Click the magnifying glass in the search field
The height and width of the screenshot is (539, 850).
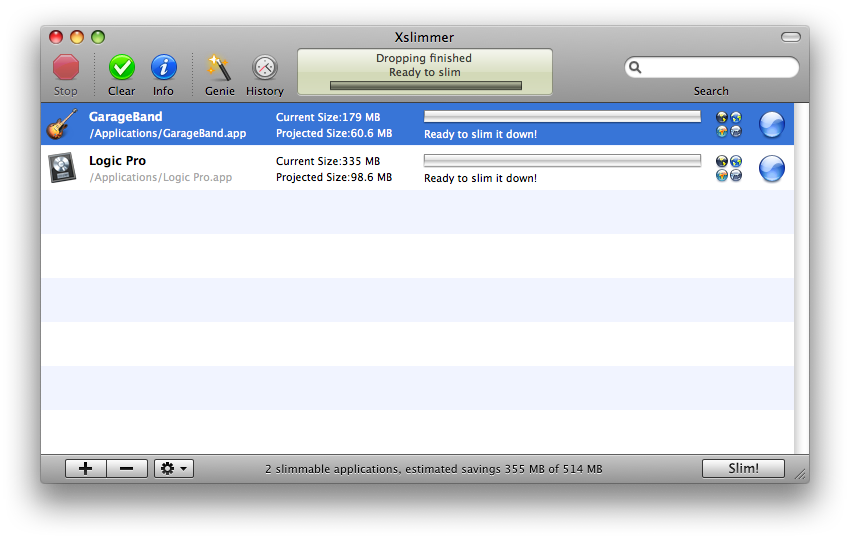635,67
